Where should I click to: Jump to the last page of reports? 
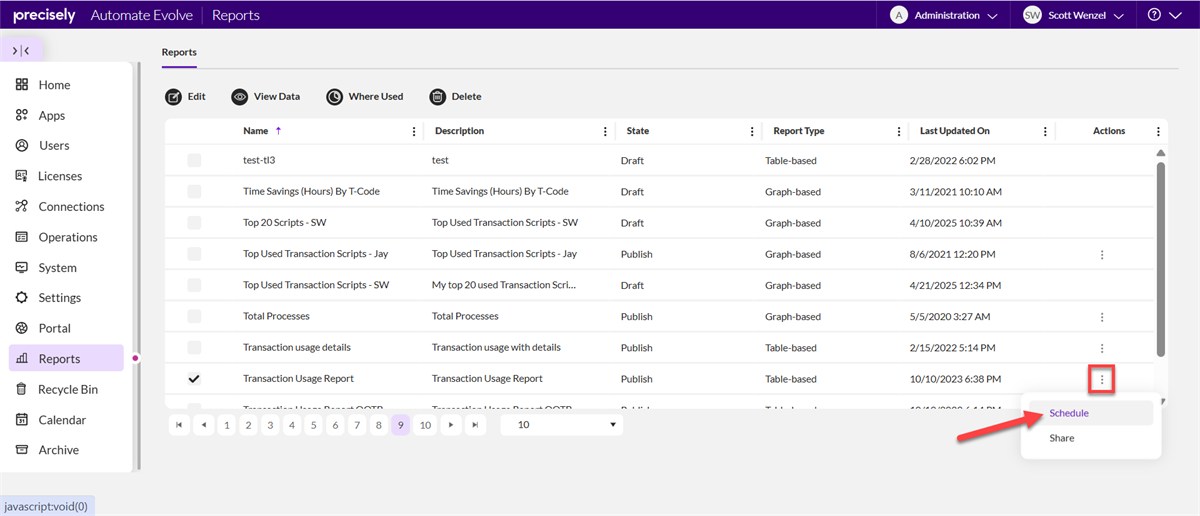click(x=476, y=425)
